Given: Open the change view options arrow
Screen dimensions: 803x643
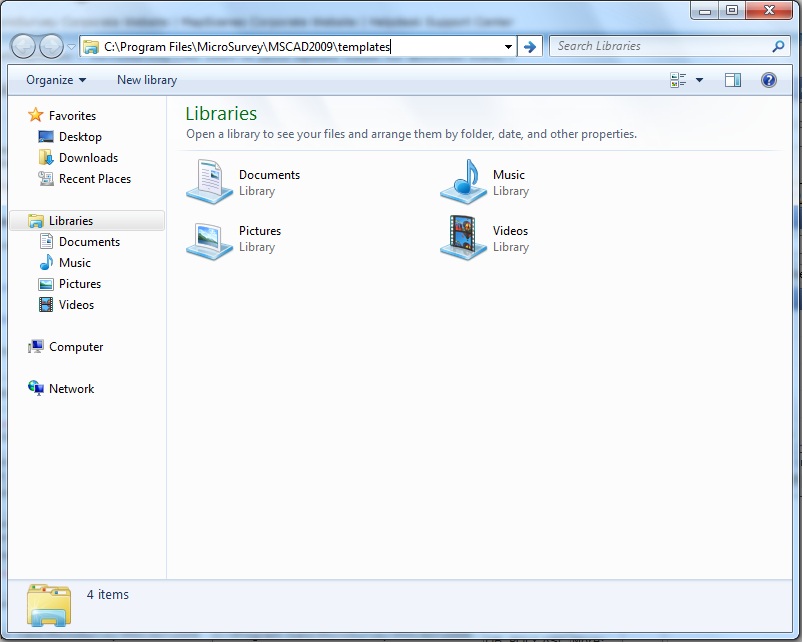Looking at the screenshot, I should (x=699, y=80).
